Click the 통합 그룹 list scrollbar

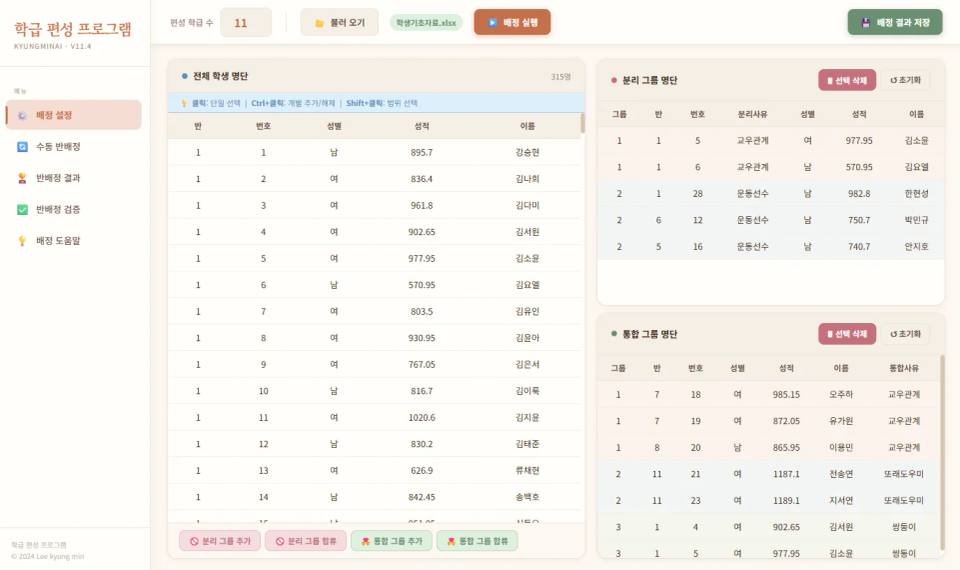pos(942,452)
